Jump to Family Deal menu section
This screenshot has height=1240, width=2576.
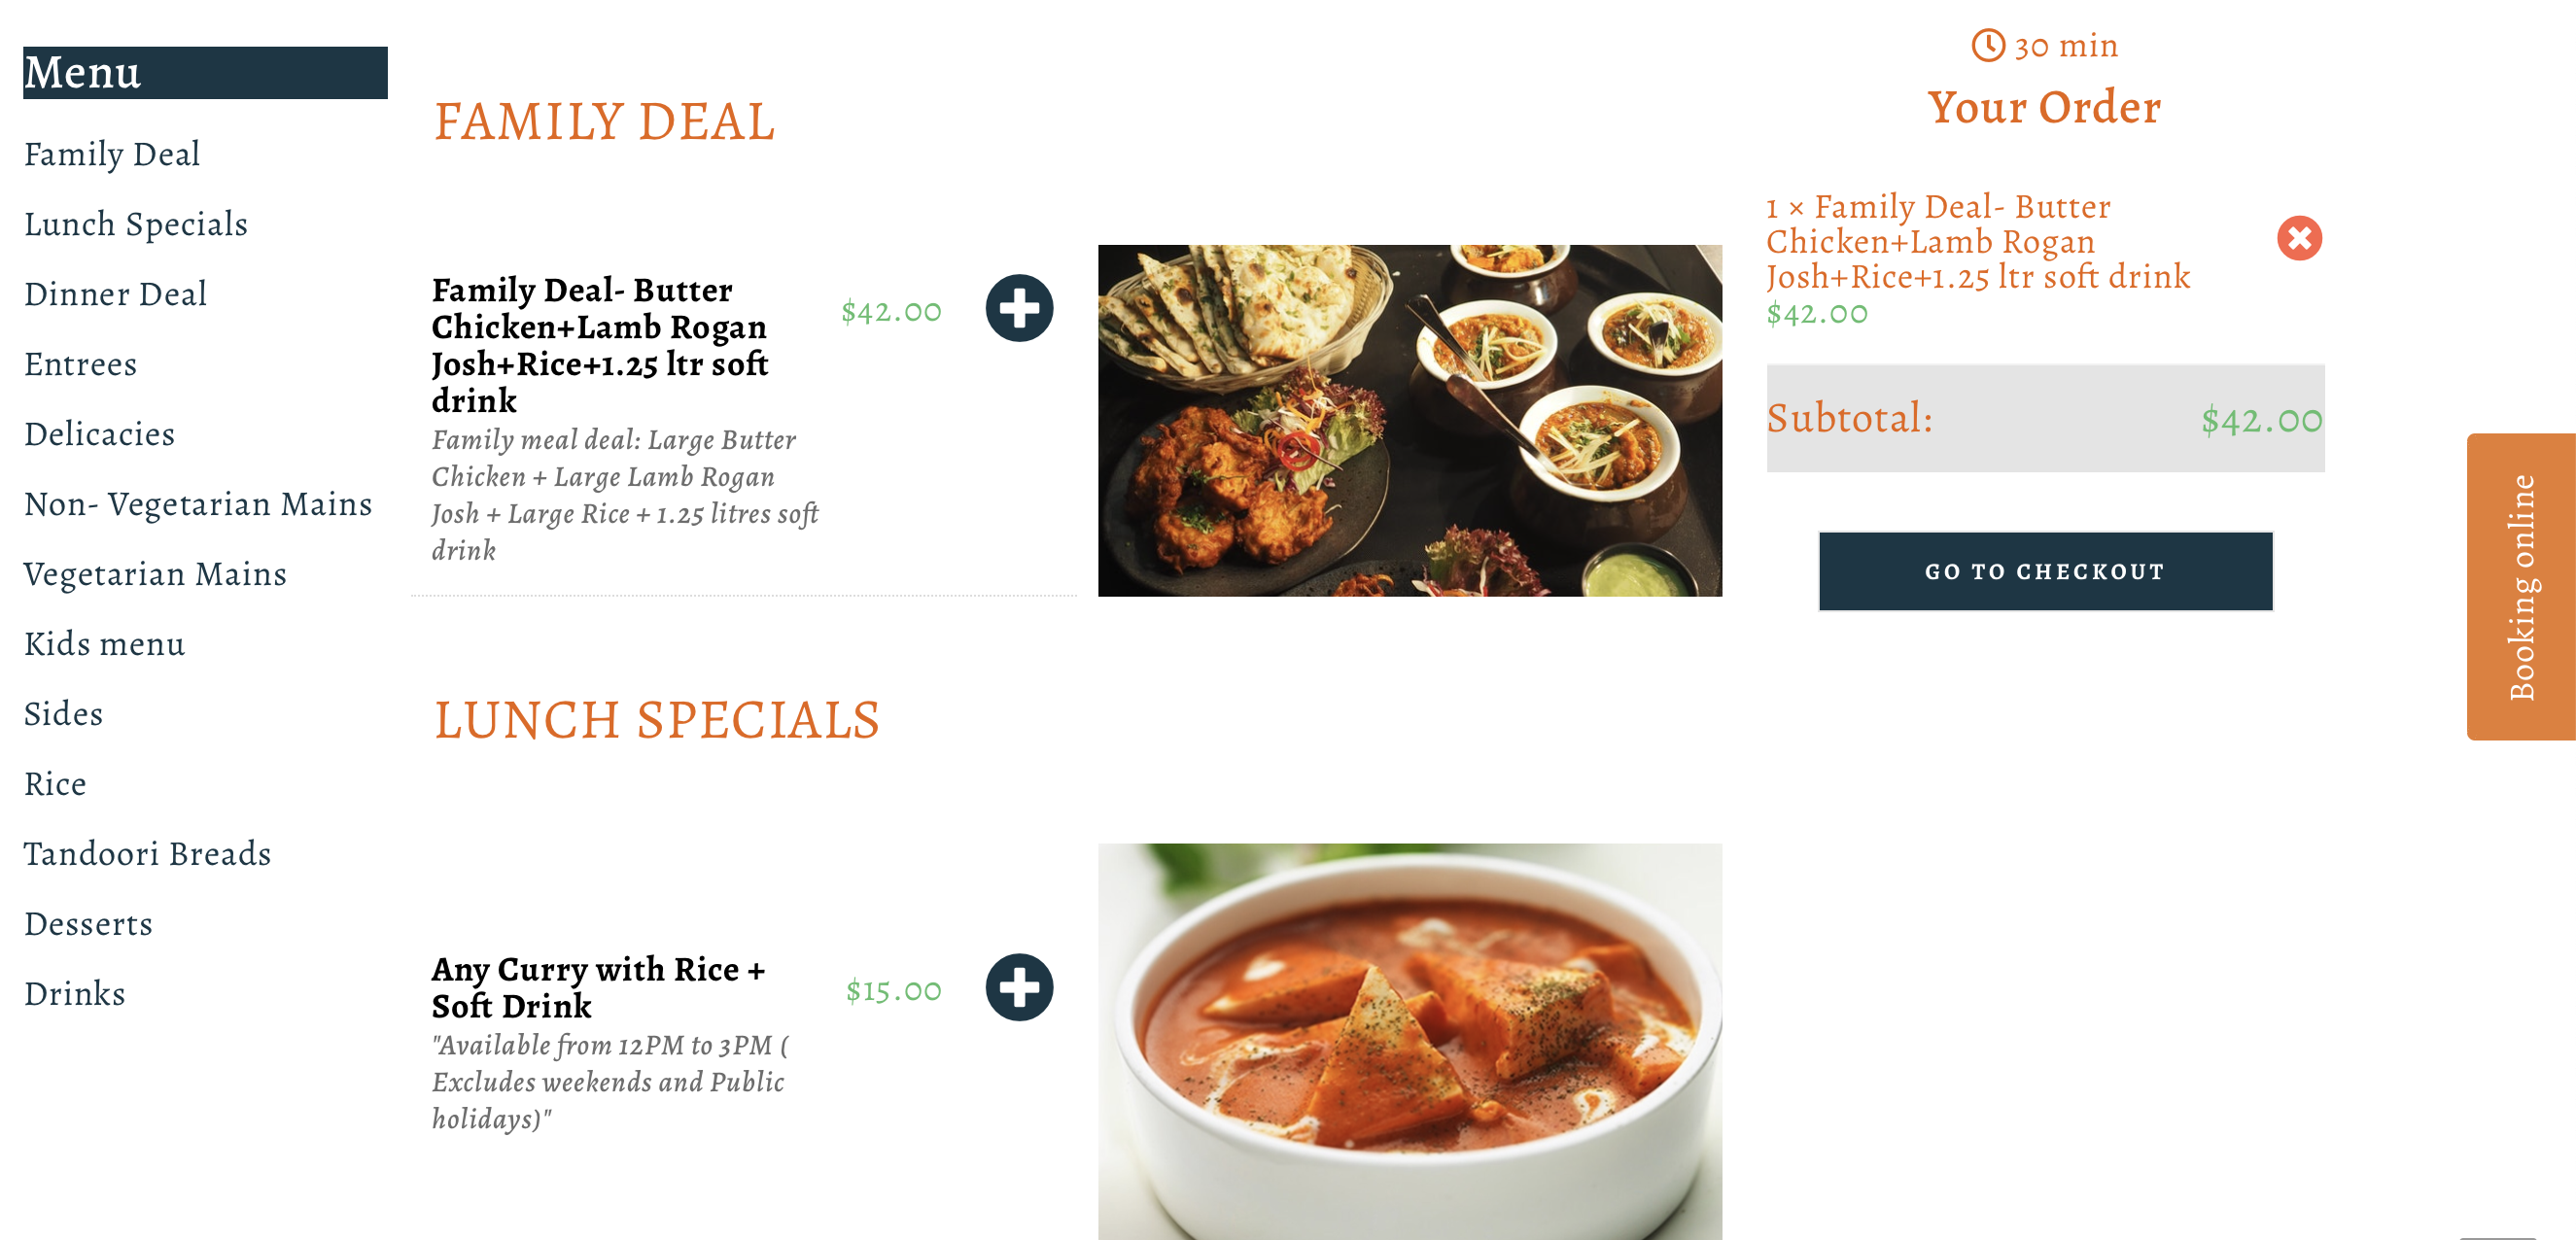[112, 154]
